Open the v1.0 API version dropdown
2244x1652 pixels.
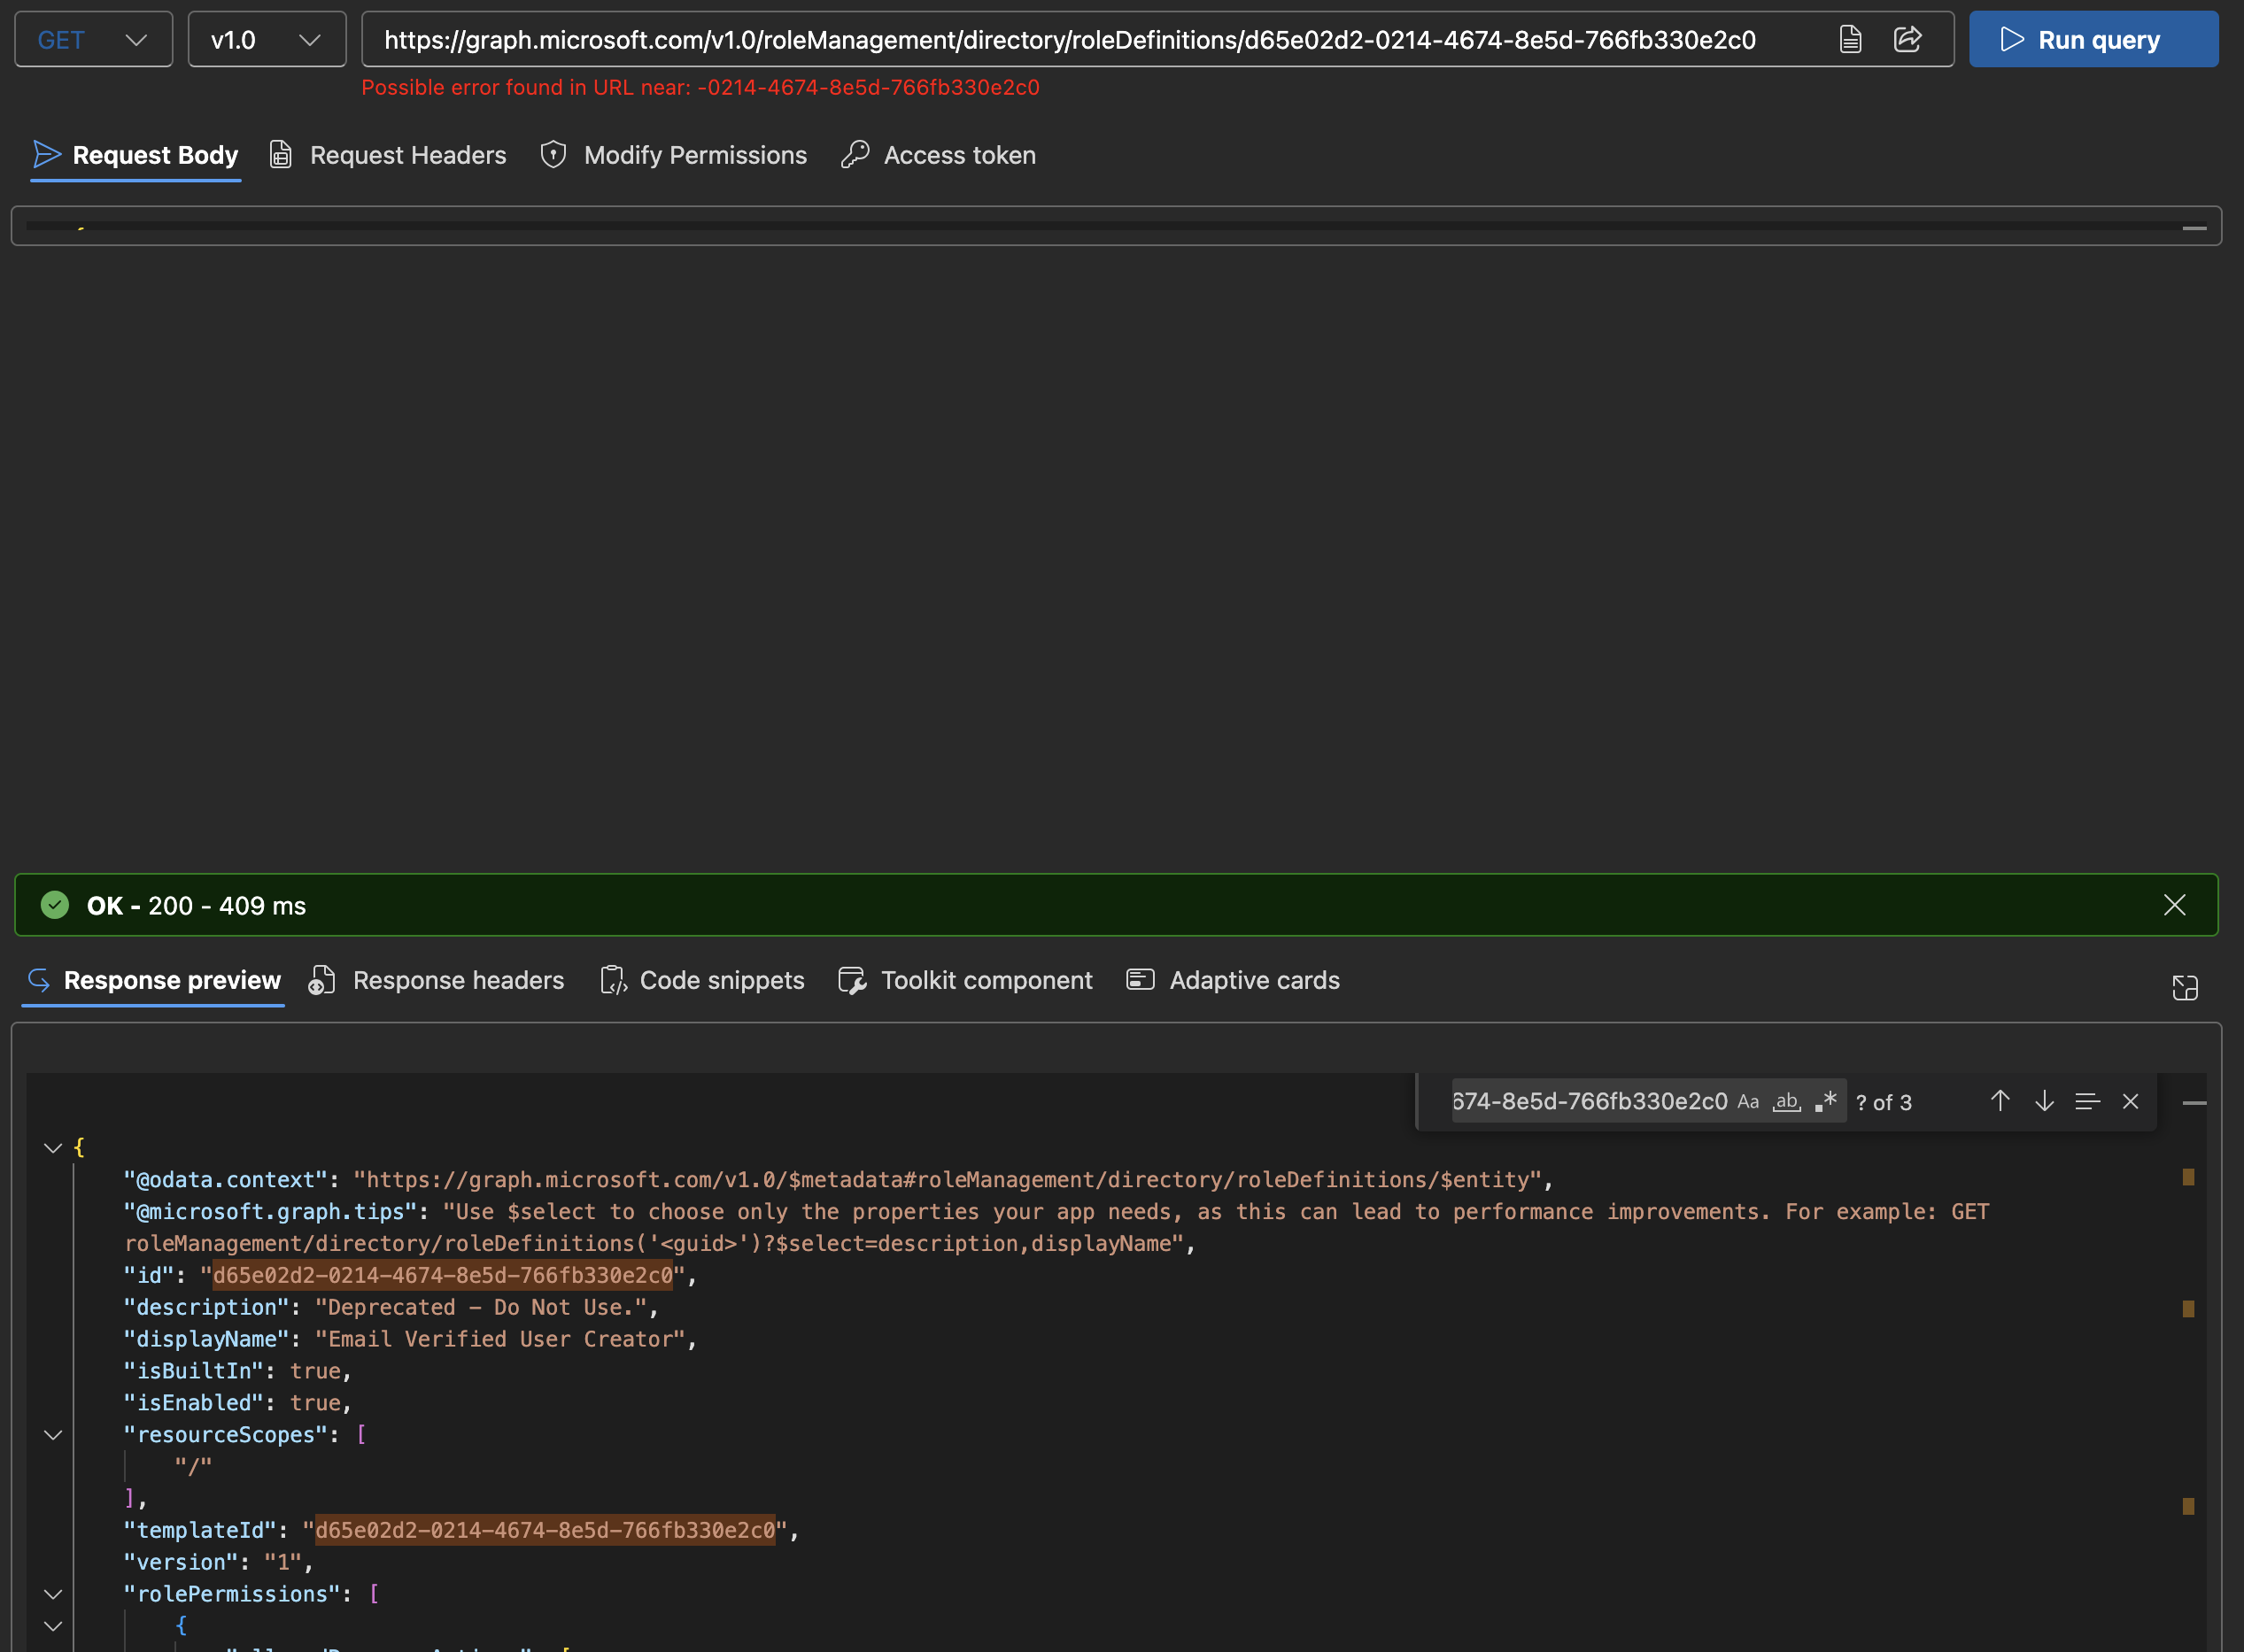click(x=266, y=40)
